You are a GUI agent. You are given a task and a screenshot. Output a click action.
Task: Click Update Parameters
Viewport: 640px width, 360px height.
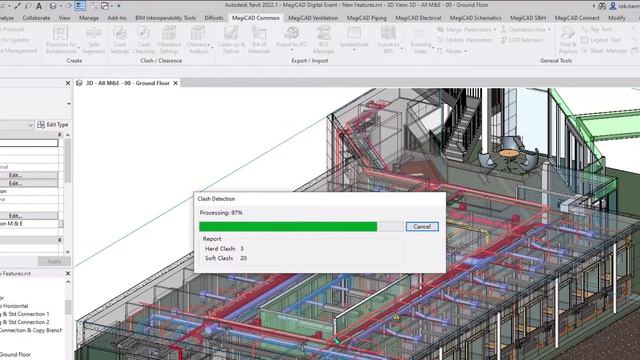(x=465, y=40)
